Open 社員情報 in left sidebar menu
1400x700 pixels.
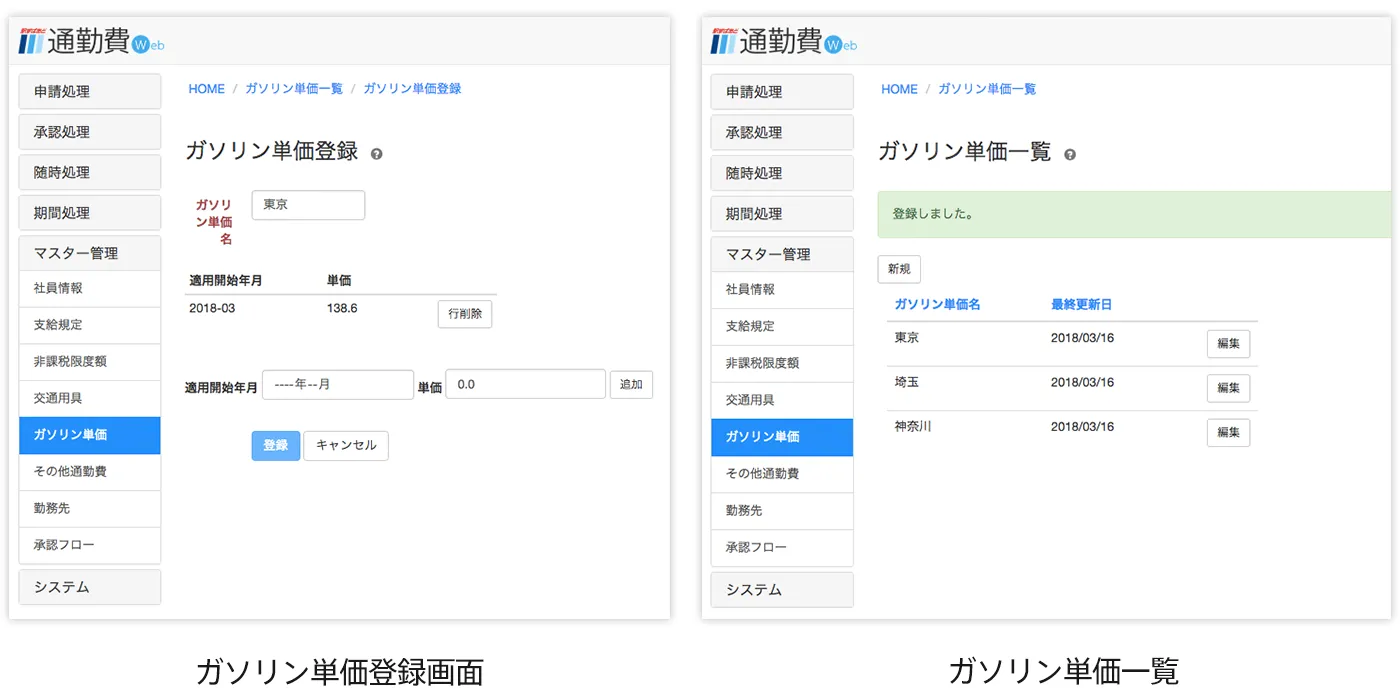tap(89, 288)
